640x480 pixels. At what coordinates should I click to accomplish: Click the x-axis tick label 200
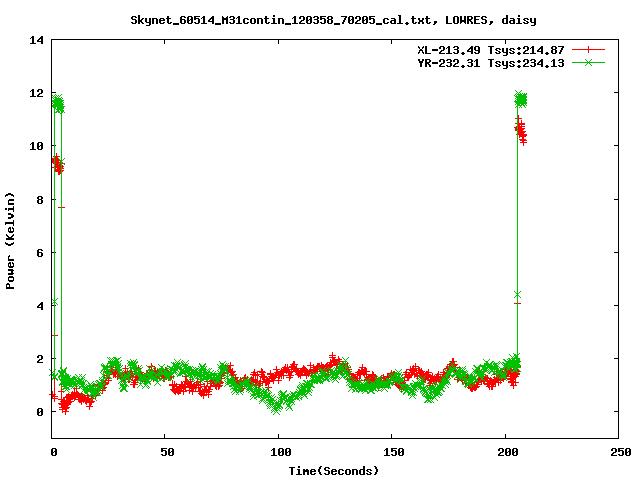click(507, 452)
